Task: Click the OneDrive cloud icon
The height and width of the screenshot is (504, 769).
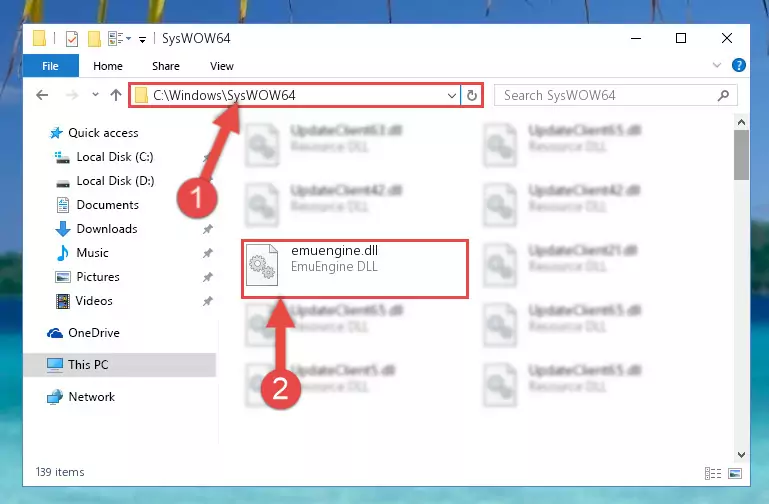Action: pyautogui.click(x=55, y=333)
